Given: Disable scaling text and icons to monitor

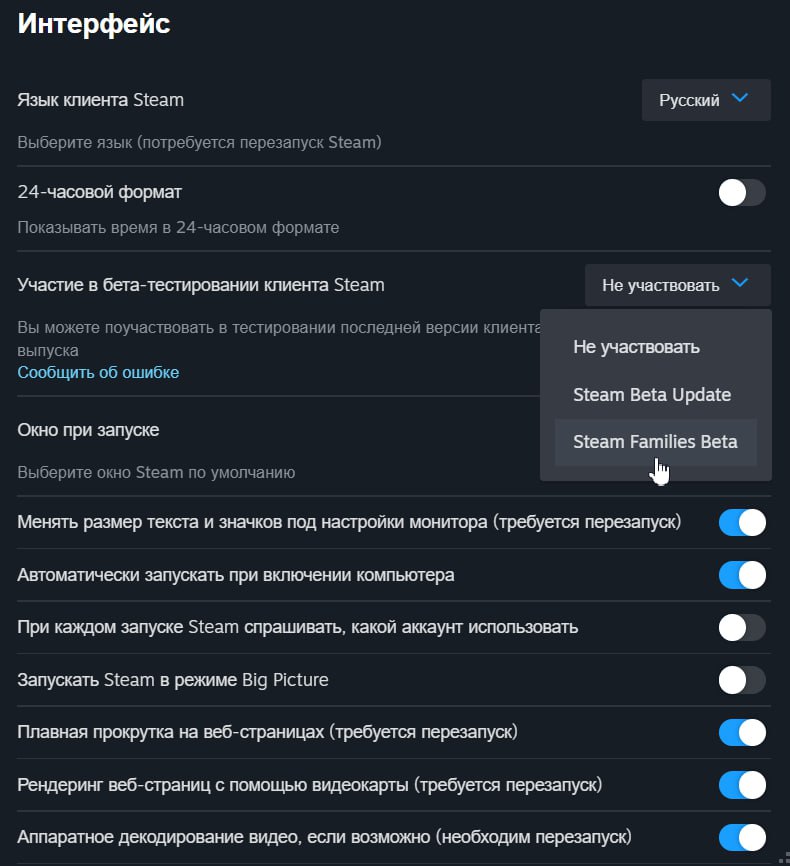Looking at the screenshot, I should point(742,522).
